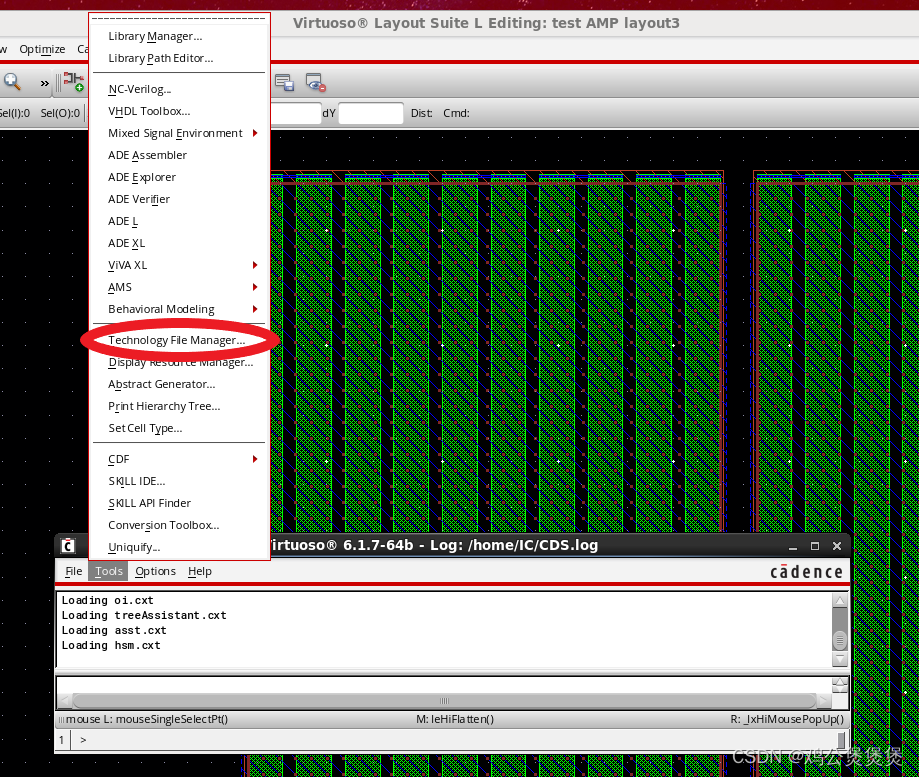Click 'mouse L: mouseSingleSelectPt()' status text
Image resolution: width=919 pixels, height=777 pixels.
tap(147, 719)
